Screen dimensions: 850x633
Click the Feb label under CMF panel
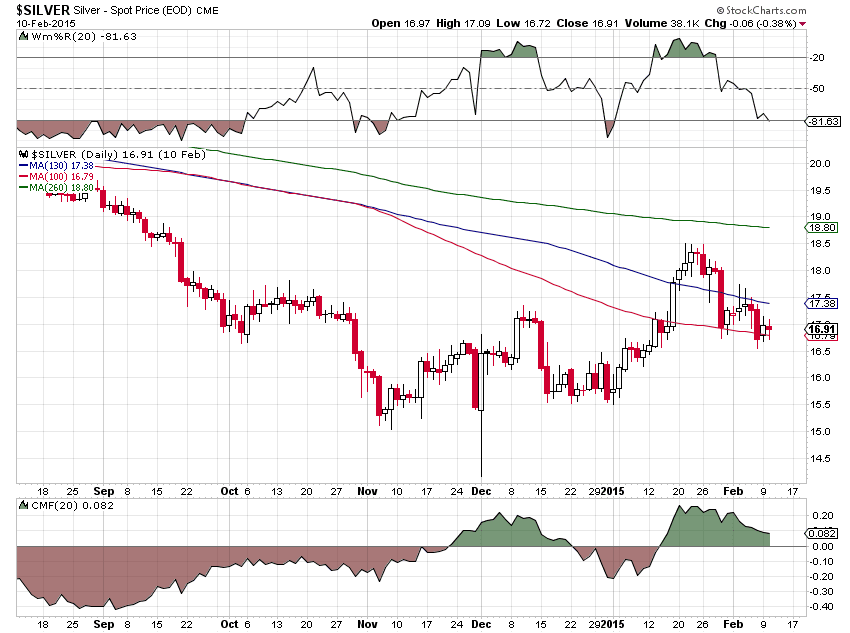pyautogui.click(x=733, y=624)
